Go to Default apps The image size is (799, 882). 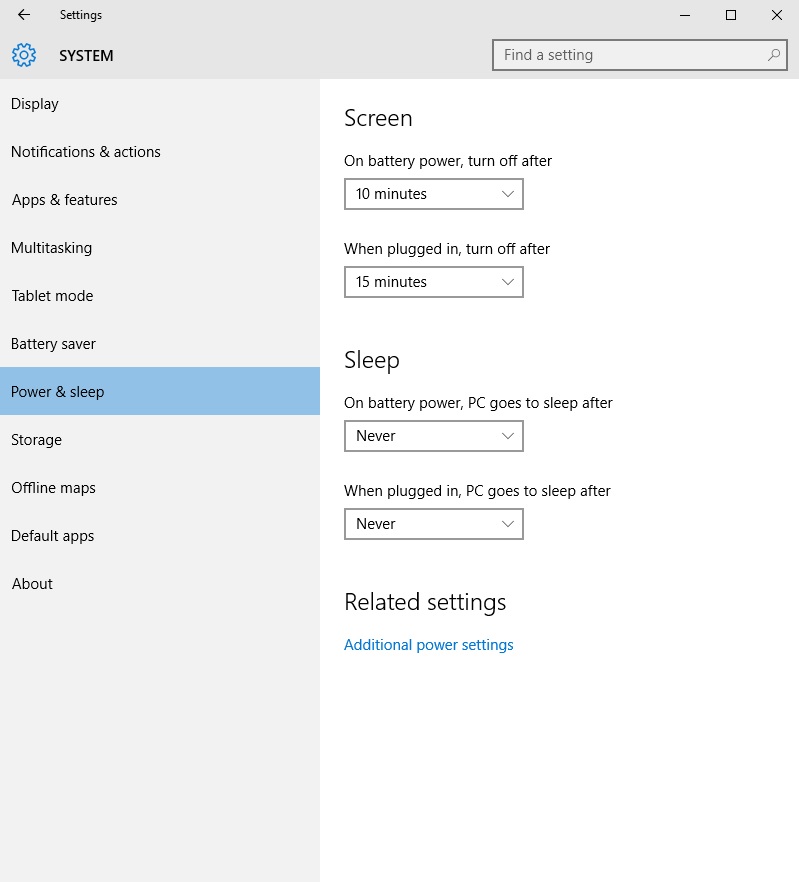tap(160, 536)
